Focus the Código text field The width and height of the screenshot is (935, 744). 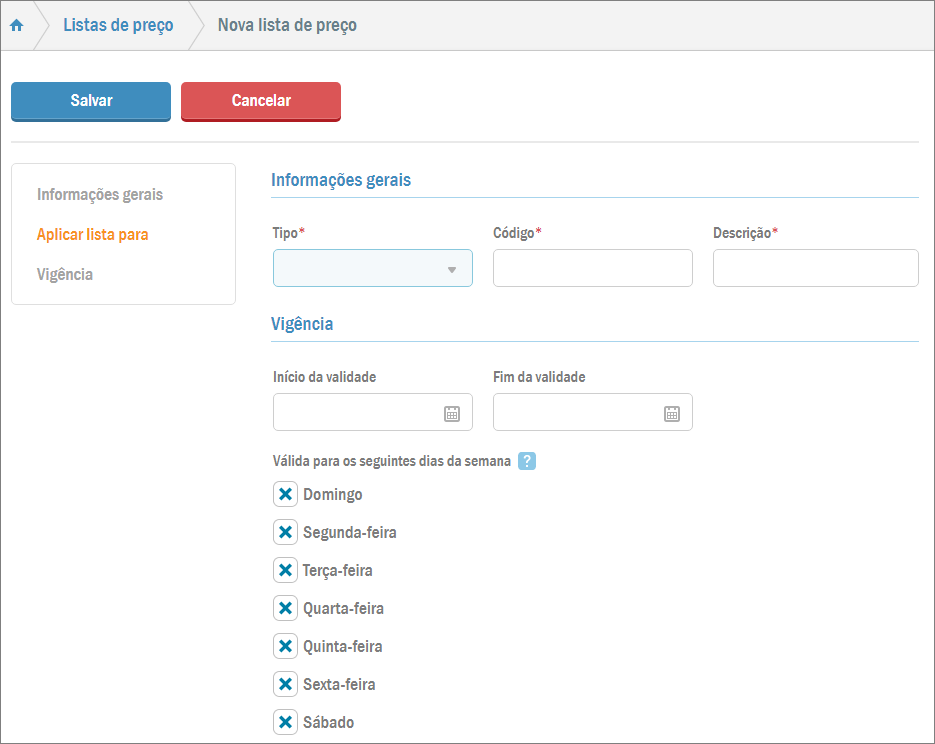pyautogui.click(x=592, y=269)
